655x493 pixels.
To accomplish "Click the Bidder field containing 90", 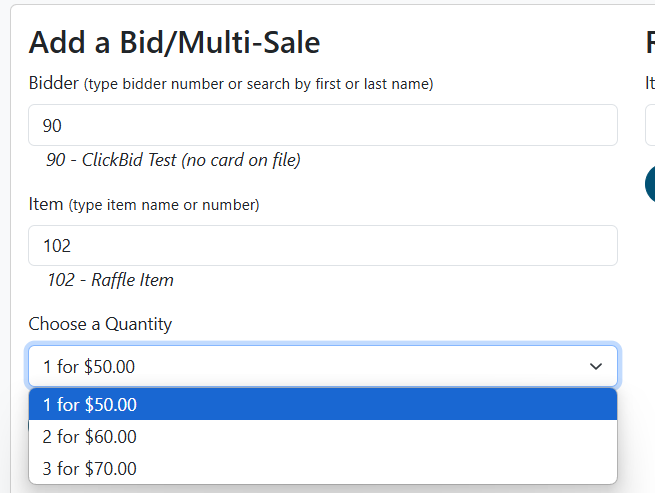I will 322,126.
